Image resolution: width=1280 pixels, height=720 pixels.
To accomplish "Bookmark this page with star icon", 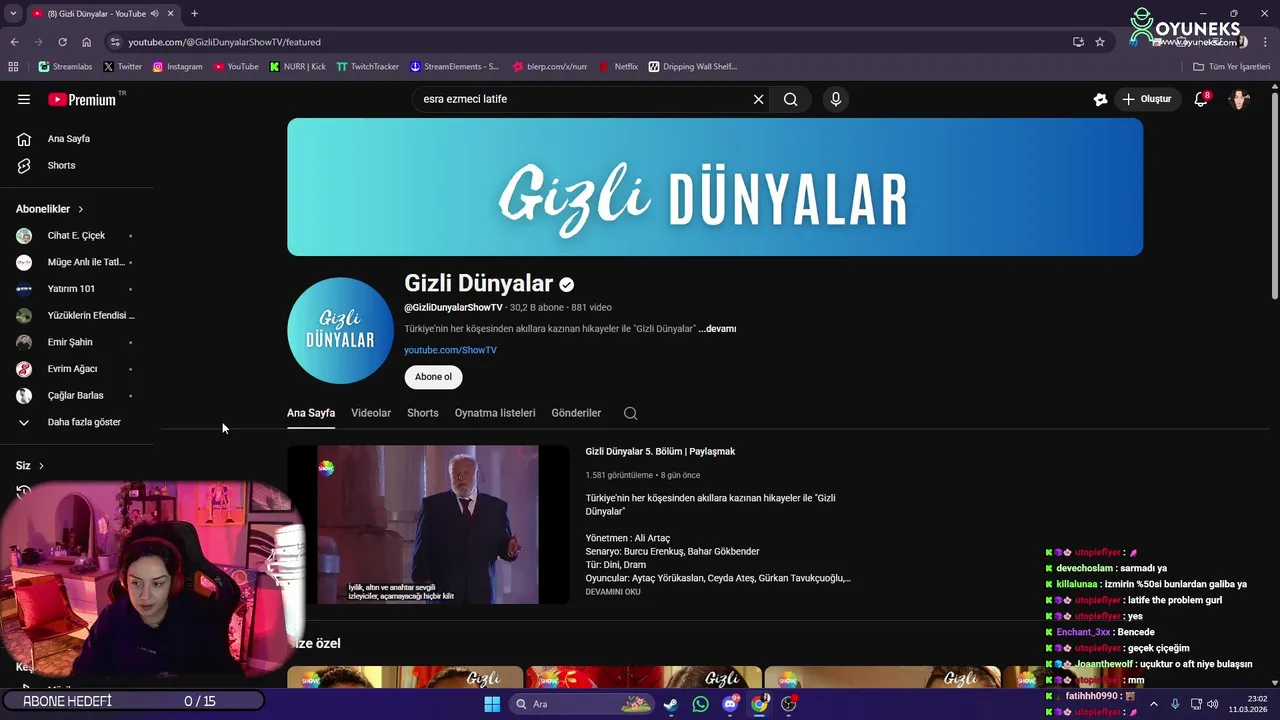I will tap(1100, 42).
